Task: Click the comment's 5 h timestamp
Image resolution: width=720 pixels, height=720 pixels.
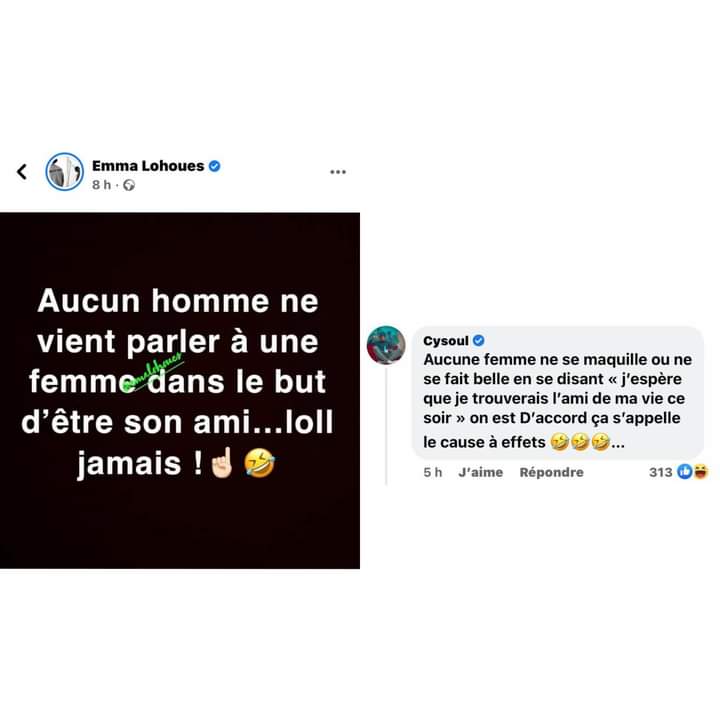Action: pyautogui.click(x=433, y=472)
